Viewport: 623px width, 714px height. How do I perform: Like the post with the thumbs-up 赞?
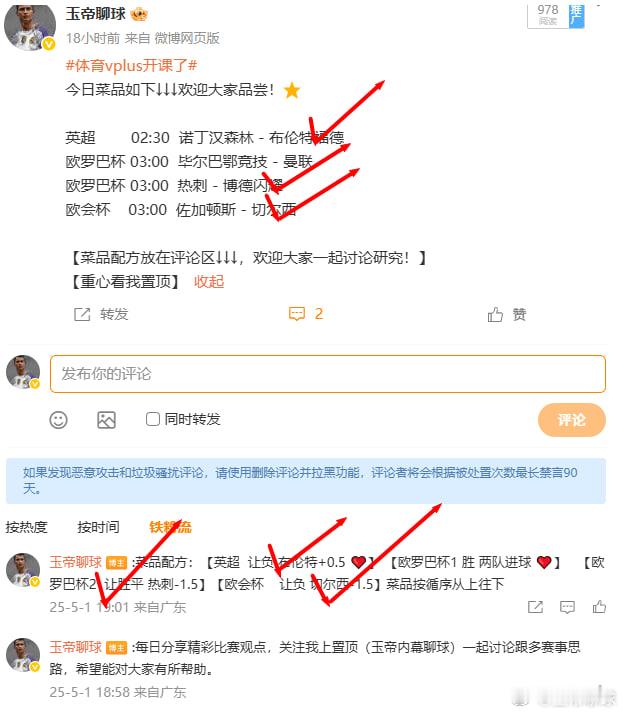[495, 314]
